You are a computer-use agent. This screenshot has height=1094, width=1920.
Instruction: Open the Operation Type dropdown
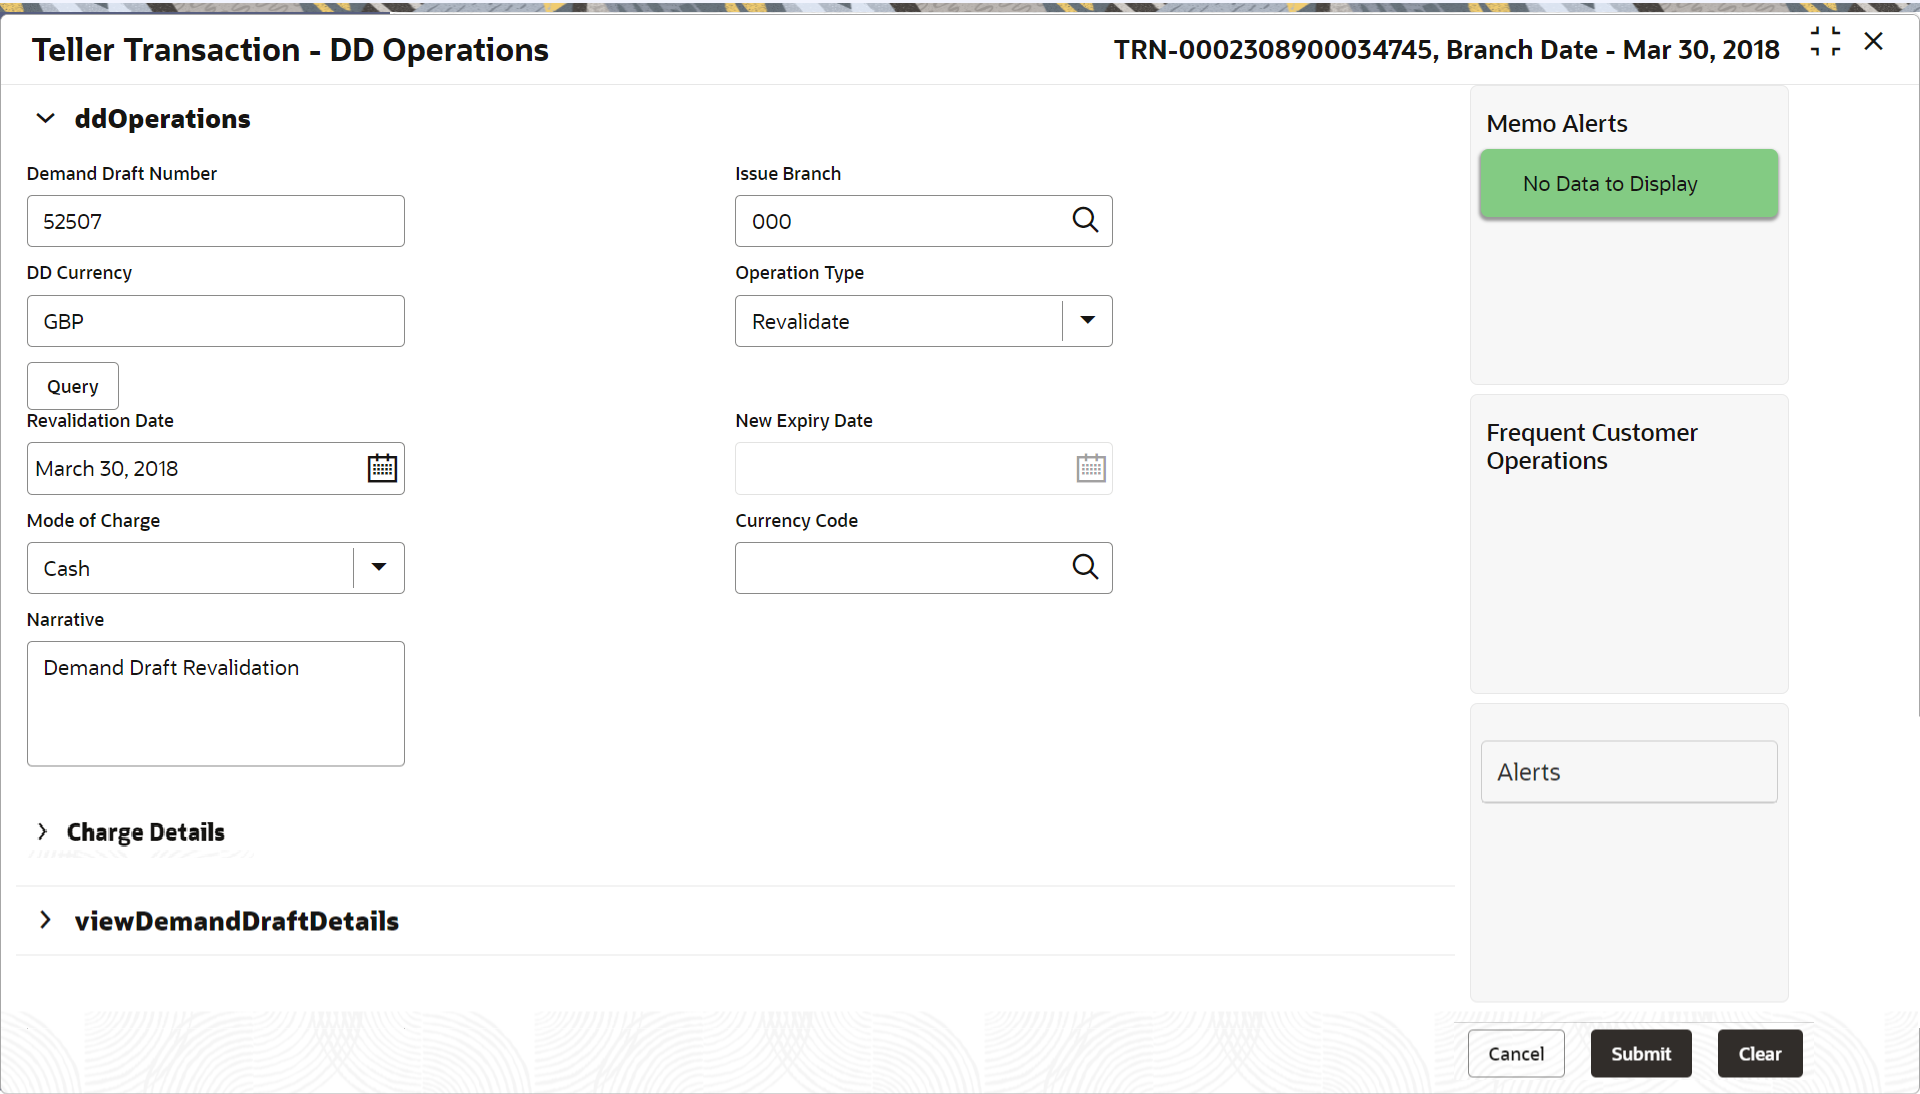(1087, 321)
